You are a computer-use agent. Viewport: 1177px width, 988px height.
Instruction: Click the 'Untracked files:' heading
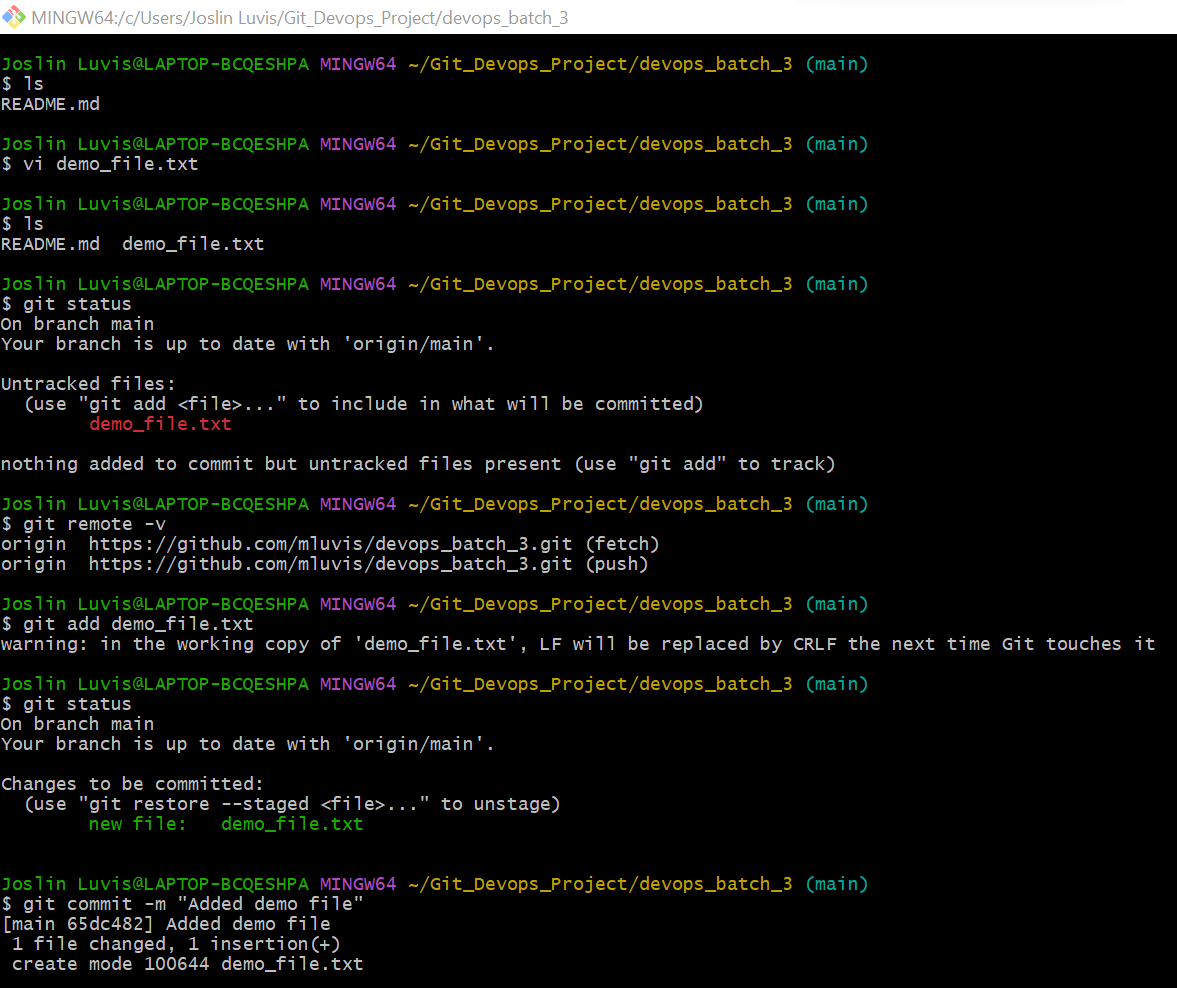(88, 384)
